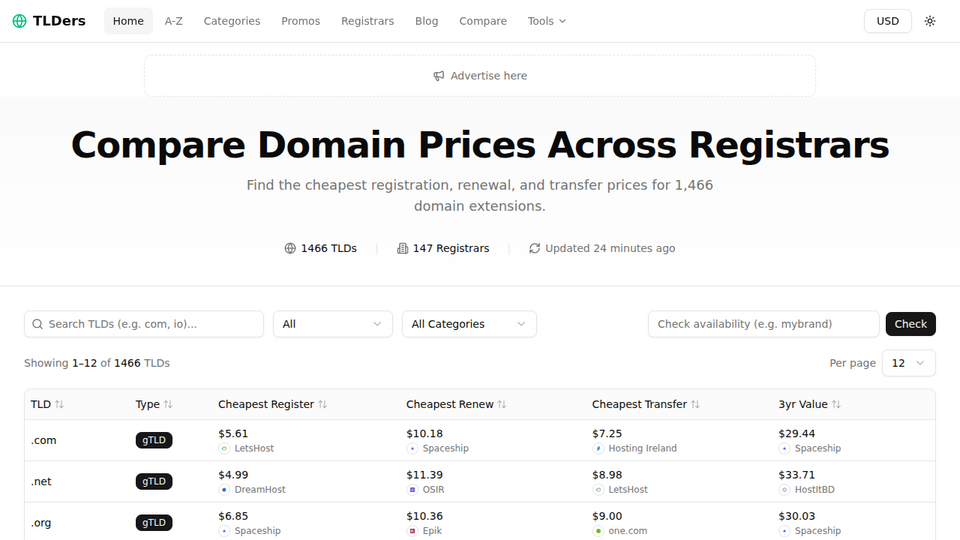Click the Spaceship icon in the .org register cell
The height and width of the screenshot is (540, 960).
[224, 531]
